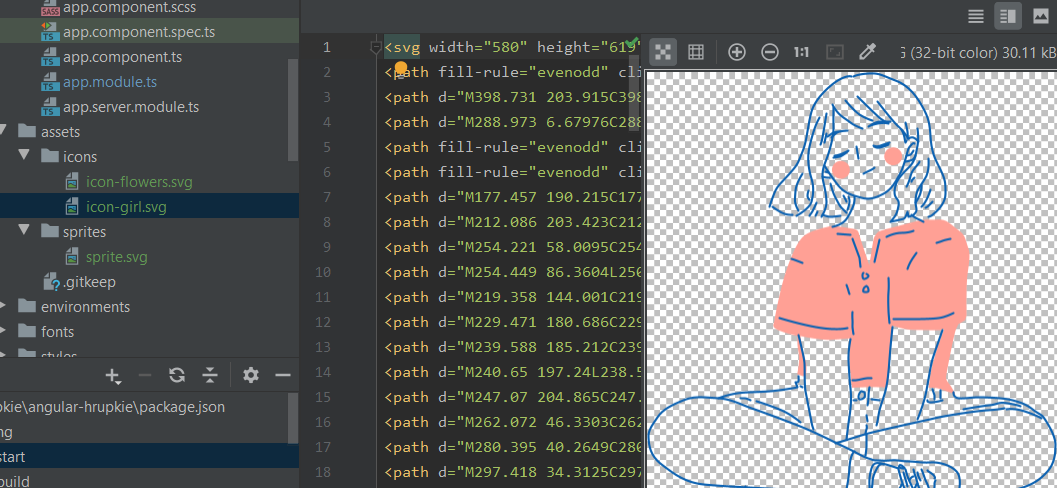The width and height of the screenshot is (1057, 488).
Task: Collapse the sprites folder
Action: click(25, 231)
